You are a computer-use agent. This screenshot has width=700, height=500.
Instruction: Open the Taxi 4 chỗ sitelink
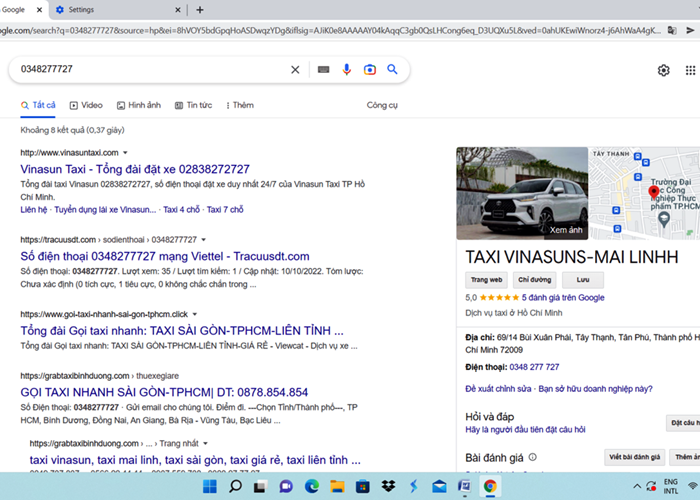coord(181,210)
